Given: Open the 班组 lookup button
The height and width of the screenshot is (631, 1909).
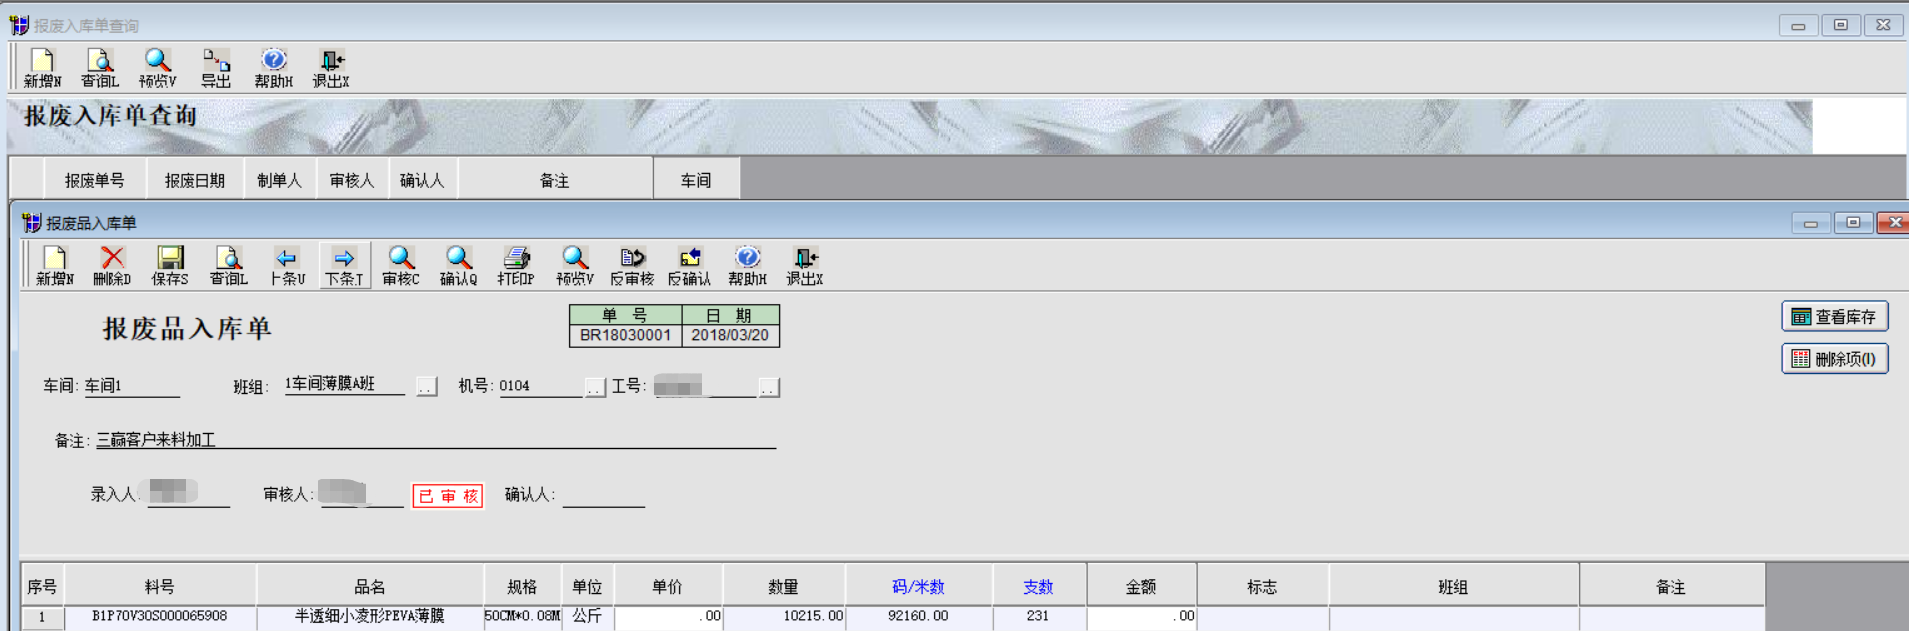Looking at the screenshot, I should (x=427, y=387).
